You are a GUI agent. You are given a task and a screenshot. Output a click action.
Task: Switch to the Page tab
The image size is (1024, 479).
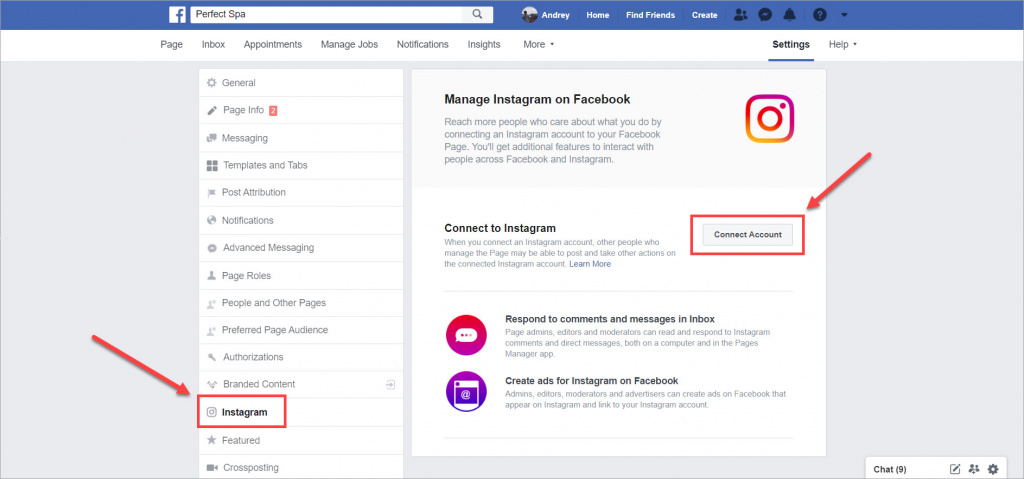[x=171, y=44]
